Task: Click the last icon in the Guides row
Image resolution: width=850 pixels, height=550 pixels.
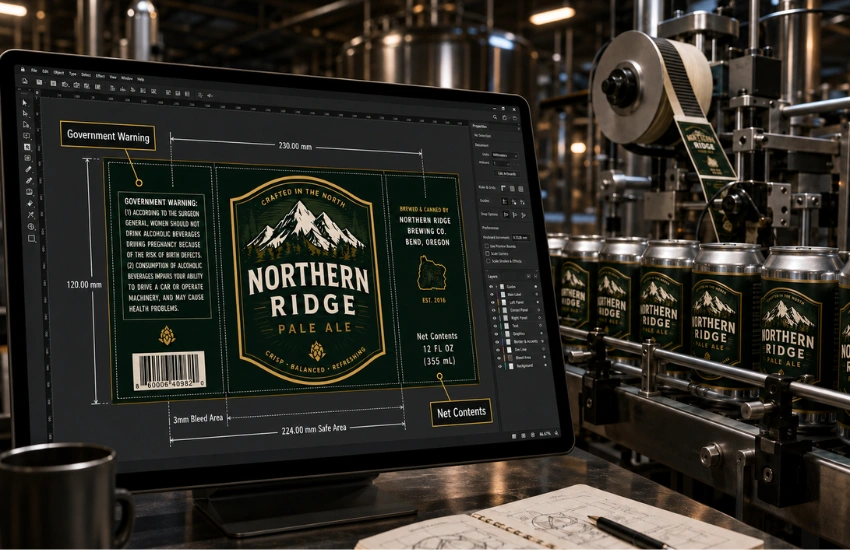Action: pos(523,202)
